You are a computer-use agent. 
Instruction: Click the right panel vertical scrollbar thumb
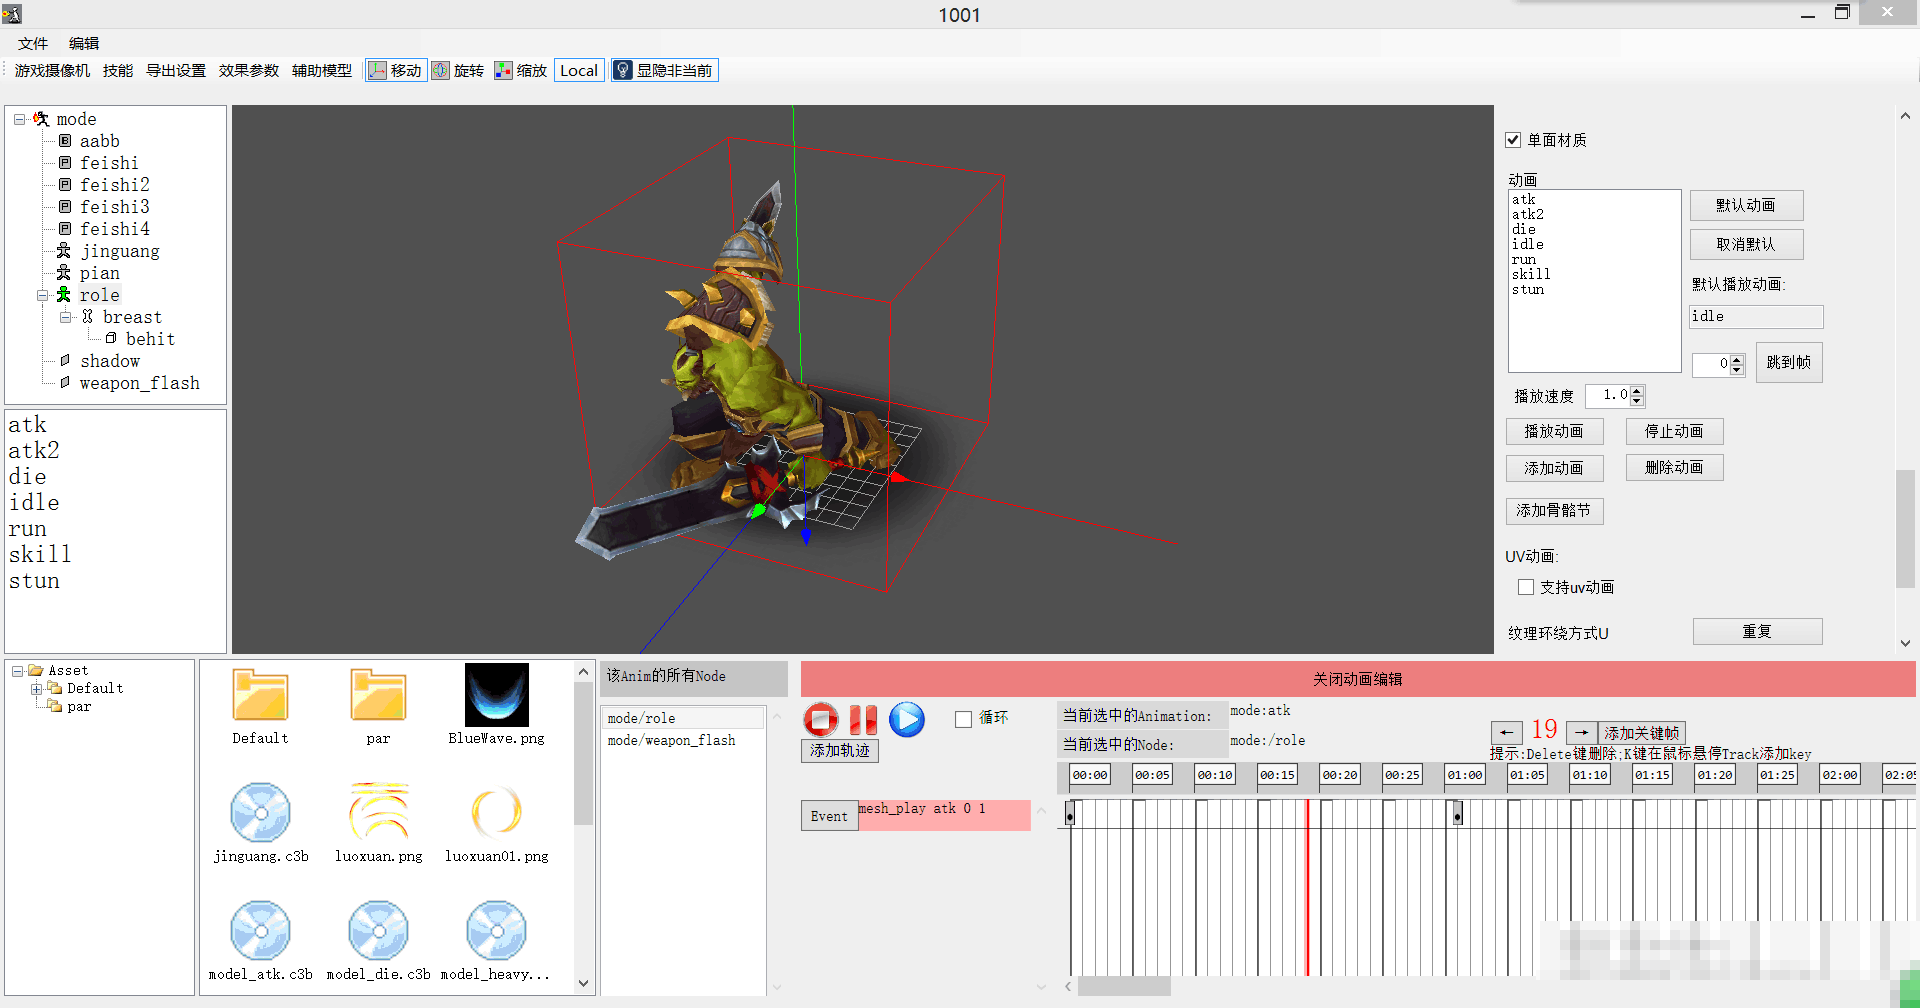click(x=1905, y=528)
